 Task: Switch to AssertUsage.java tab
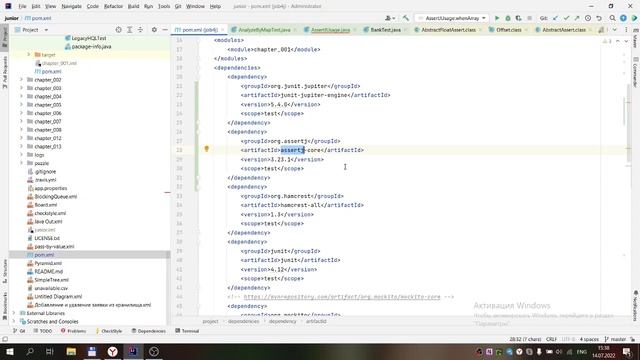pyautogui.click(x=330, y=30)
